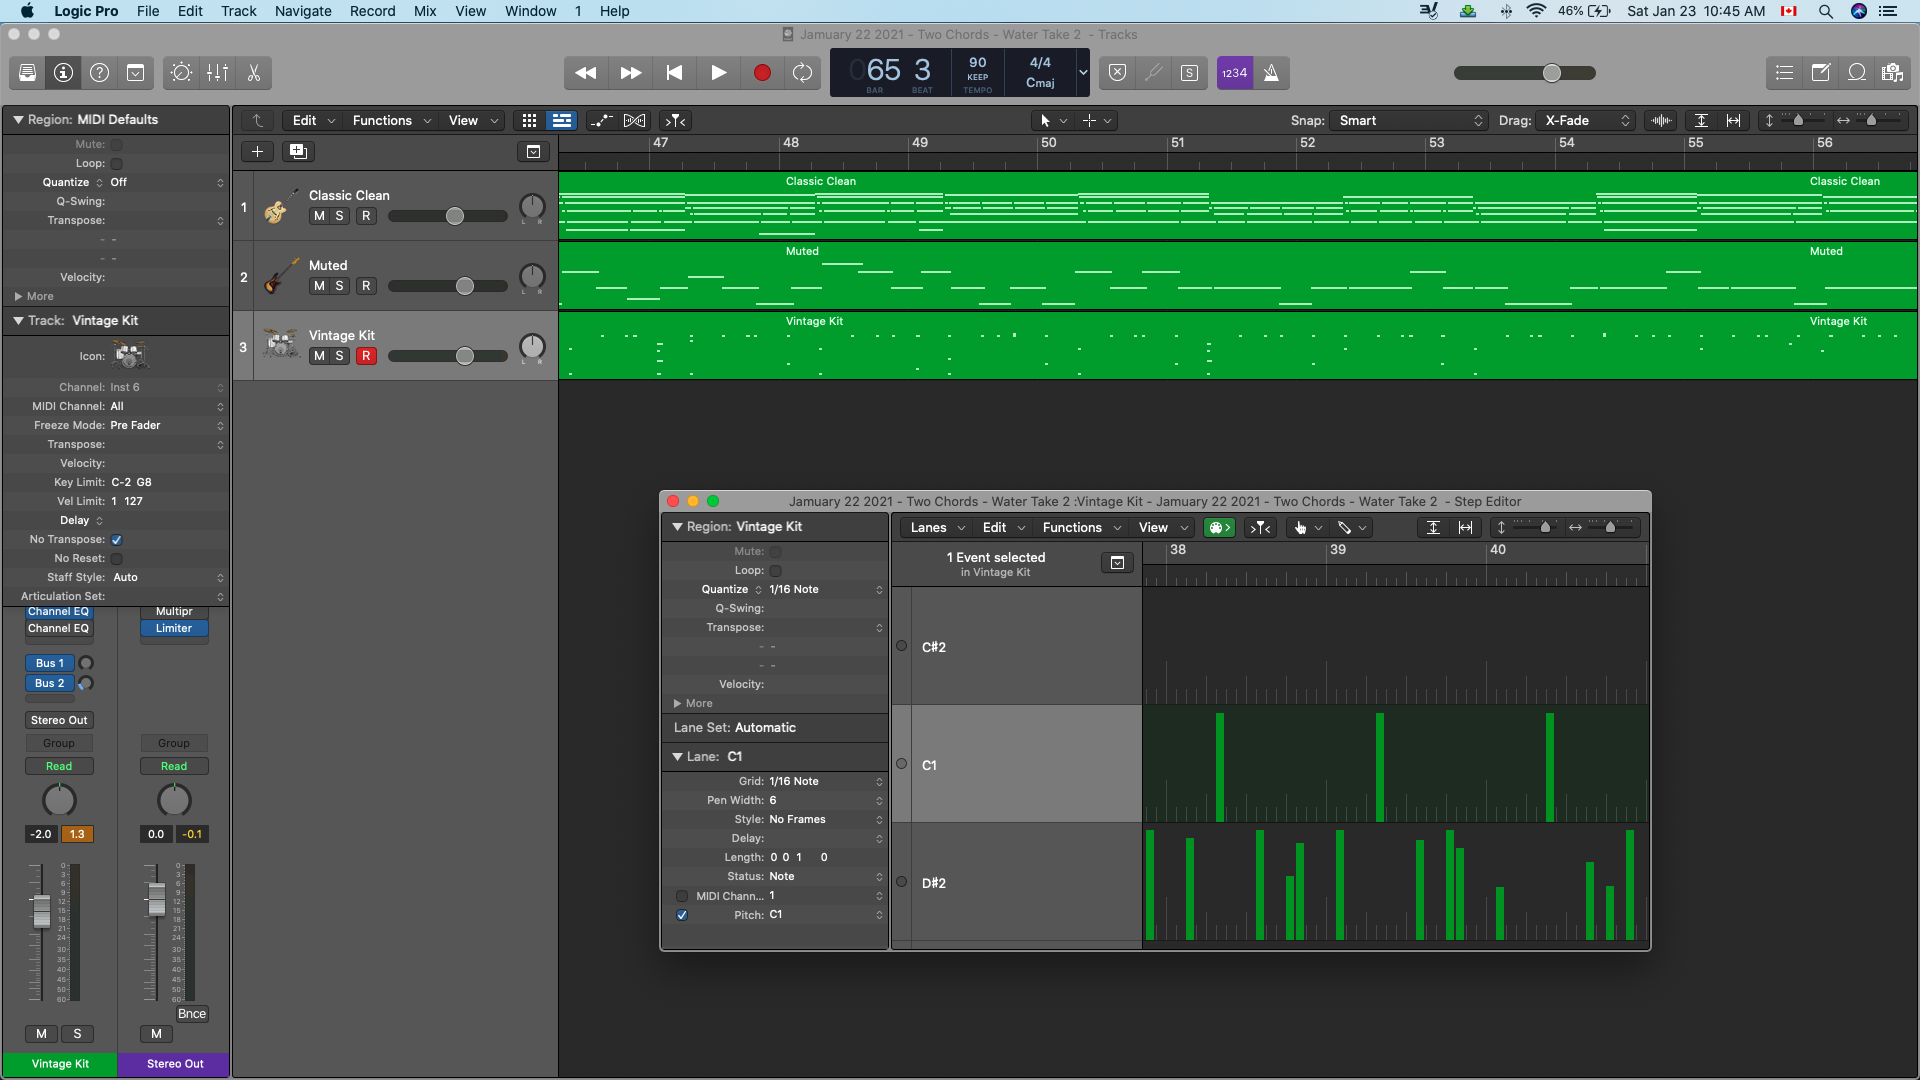Click the Bus 1 send button
This screenshot has width=1920, height=1080.
tap(50, 664)
